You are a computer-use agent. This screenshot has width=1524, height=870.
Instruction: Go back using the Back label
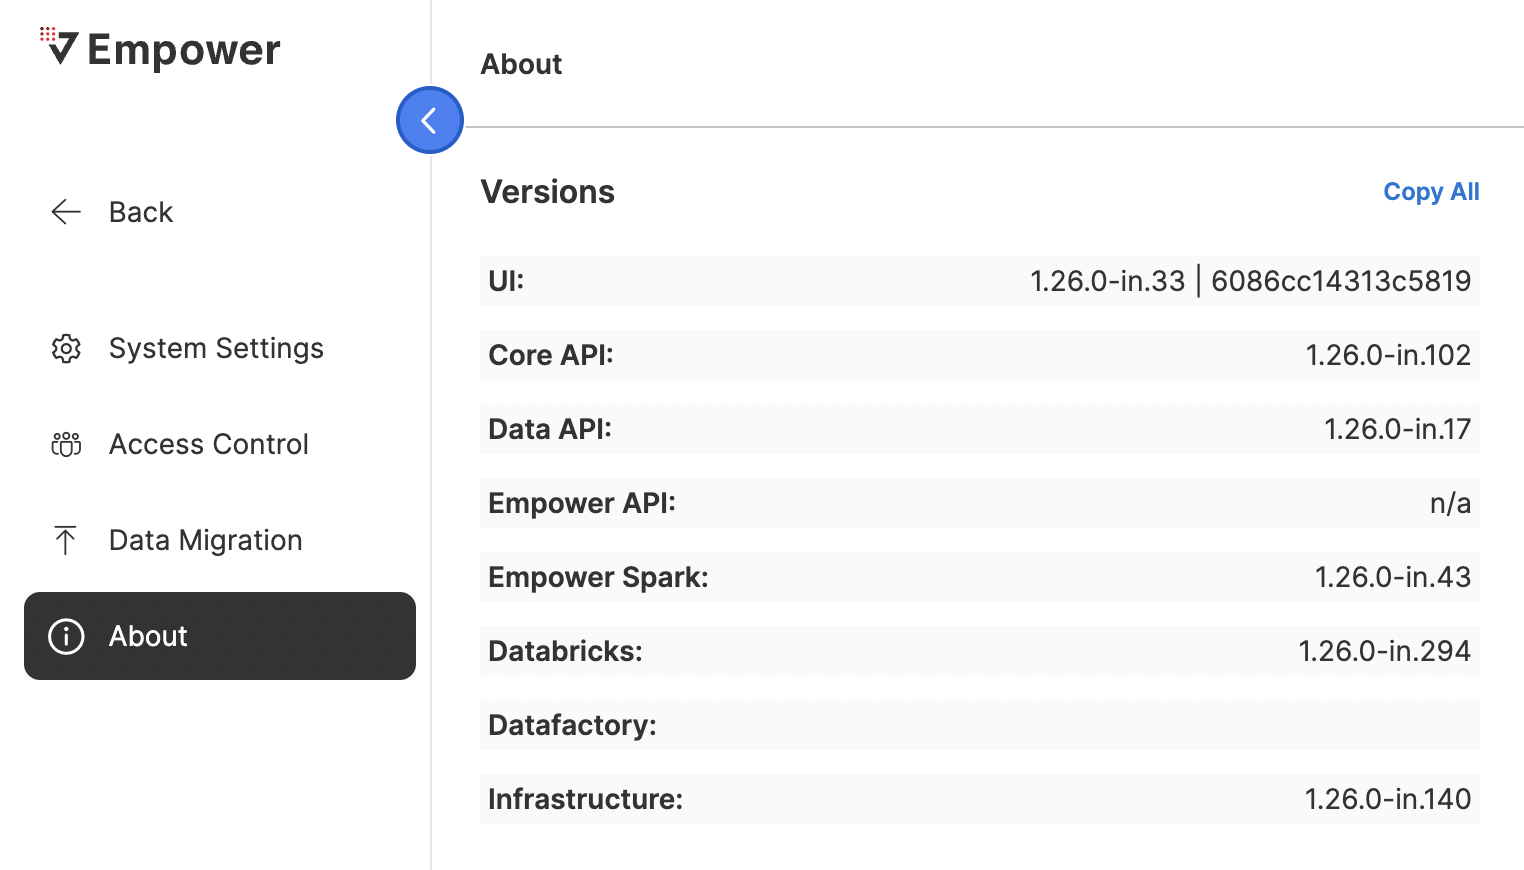coord(141,212)
